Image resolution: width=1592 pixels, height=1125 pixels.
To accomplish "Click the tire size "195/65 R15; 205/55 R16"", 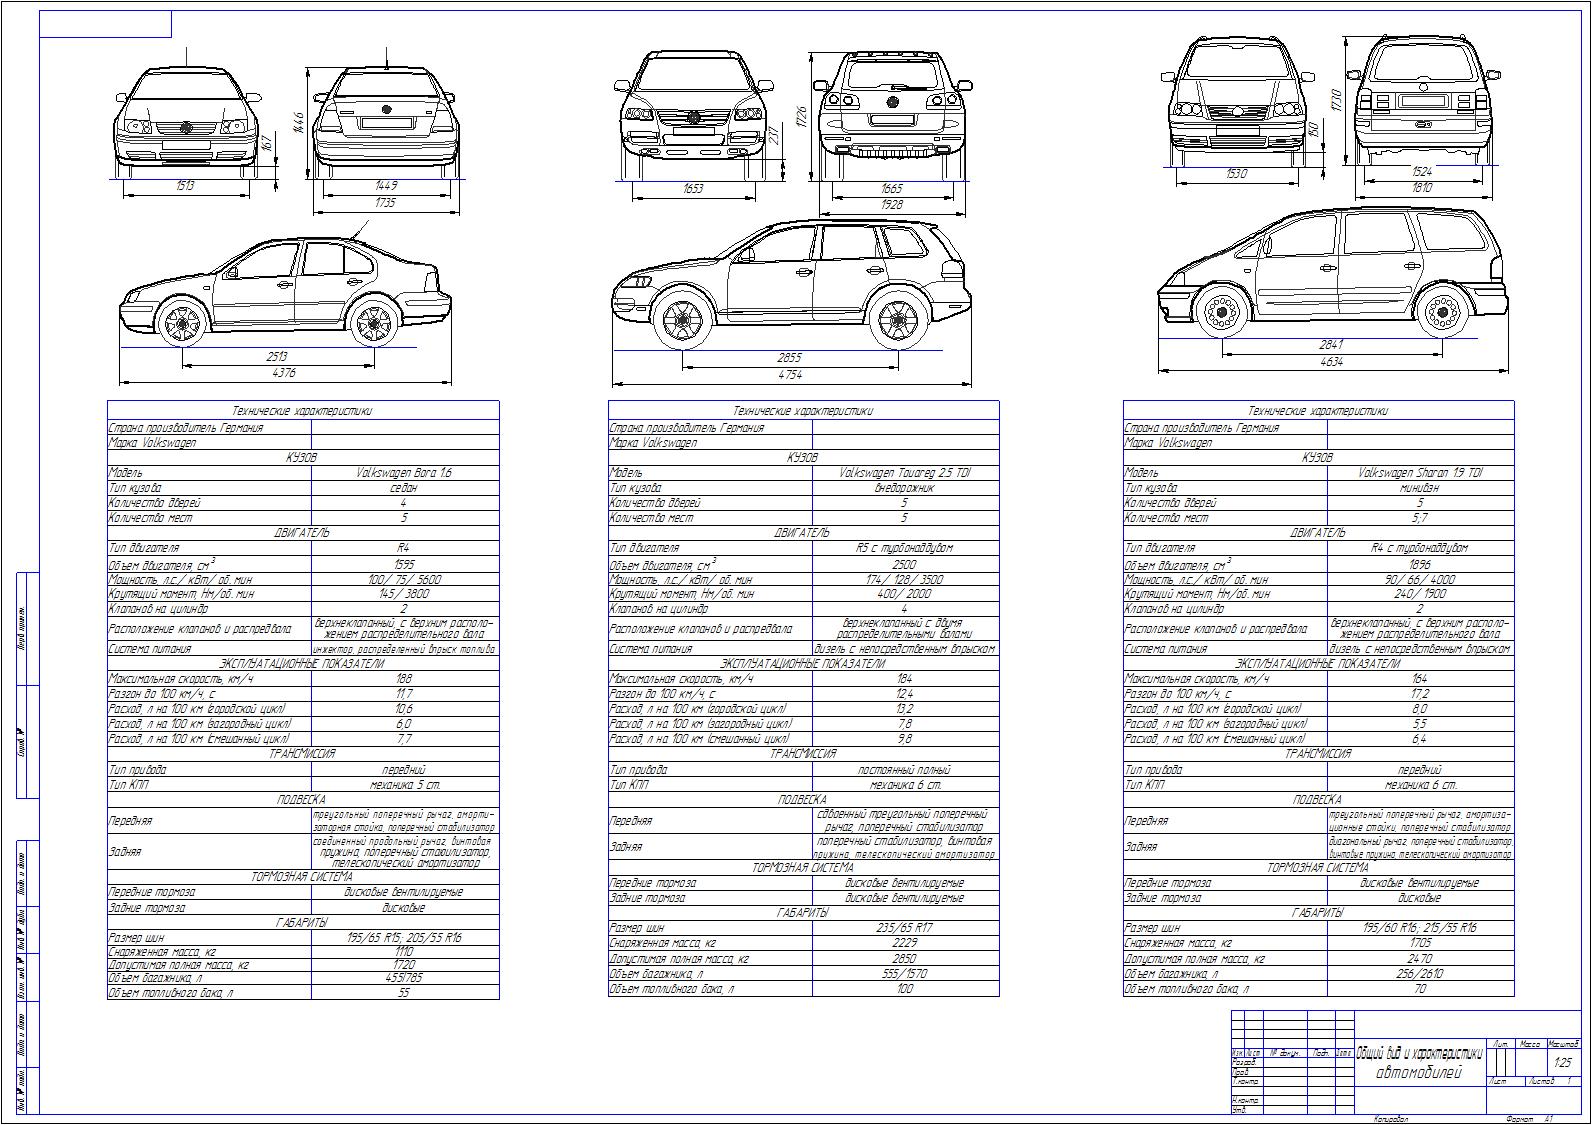I will pyautogui.click(x=404, y=938).
